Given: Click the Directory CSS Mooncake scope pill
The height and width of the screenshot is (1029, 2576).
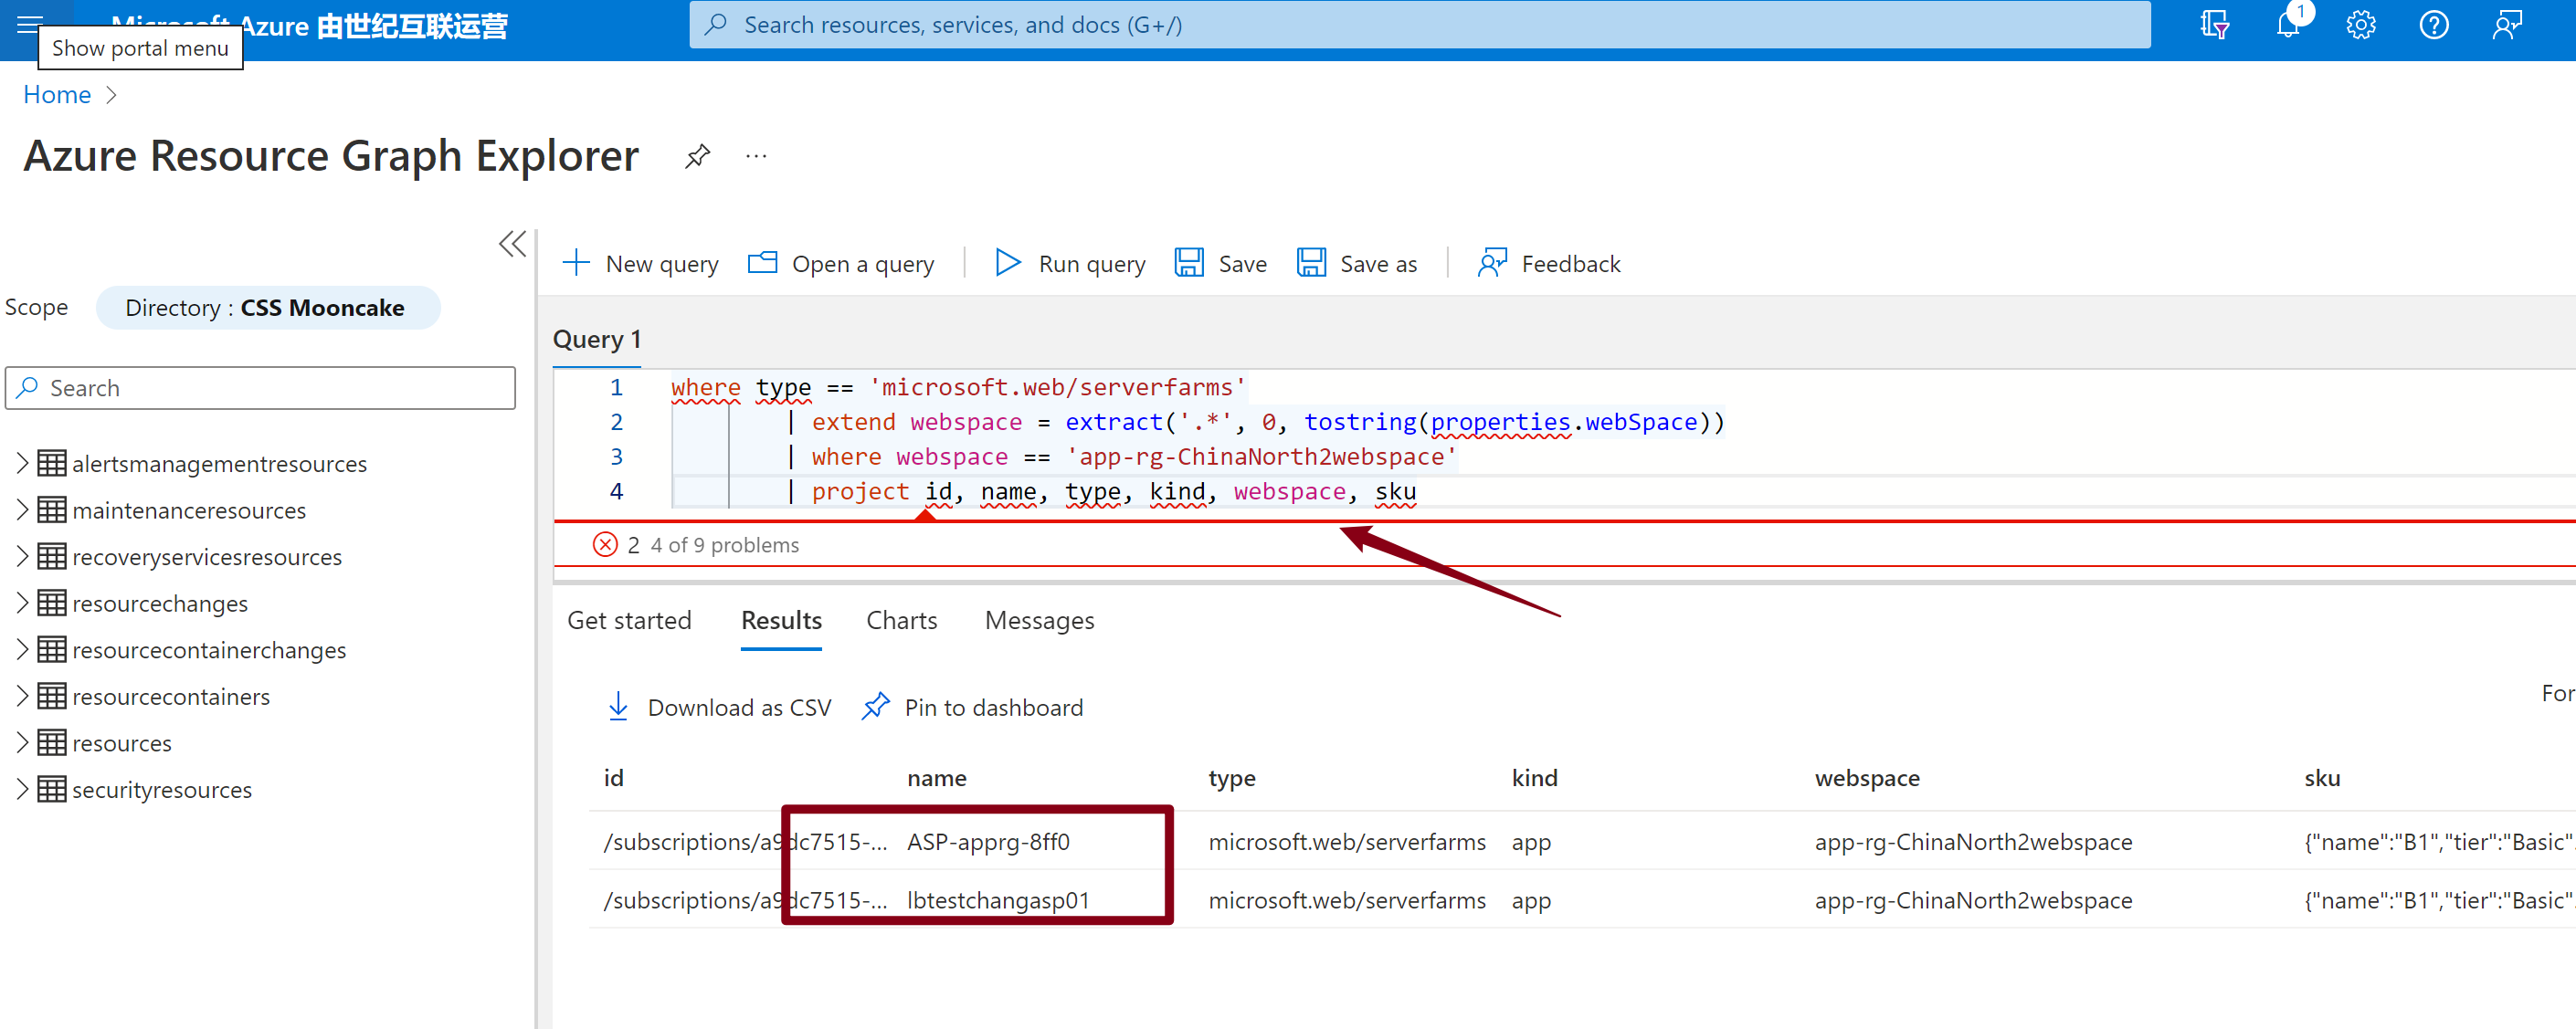Looking at the screenshot, I should pos(267,307).
